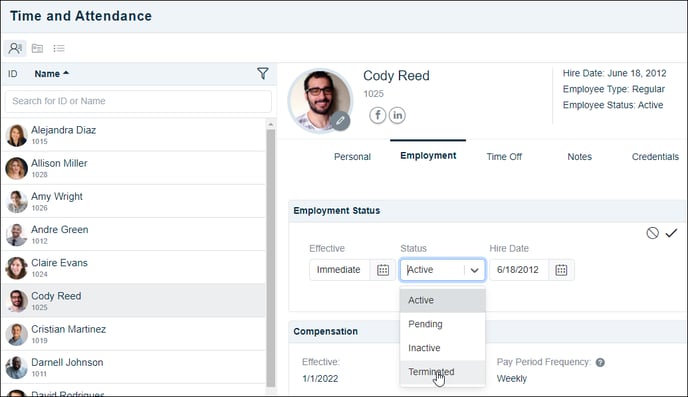The image size is (688, 397).
Task: Cancel employment status edit circle-slash icon
Action: click(652, 233)
